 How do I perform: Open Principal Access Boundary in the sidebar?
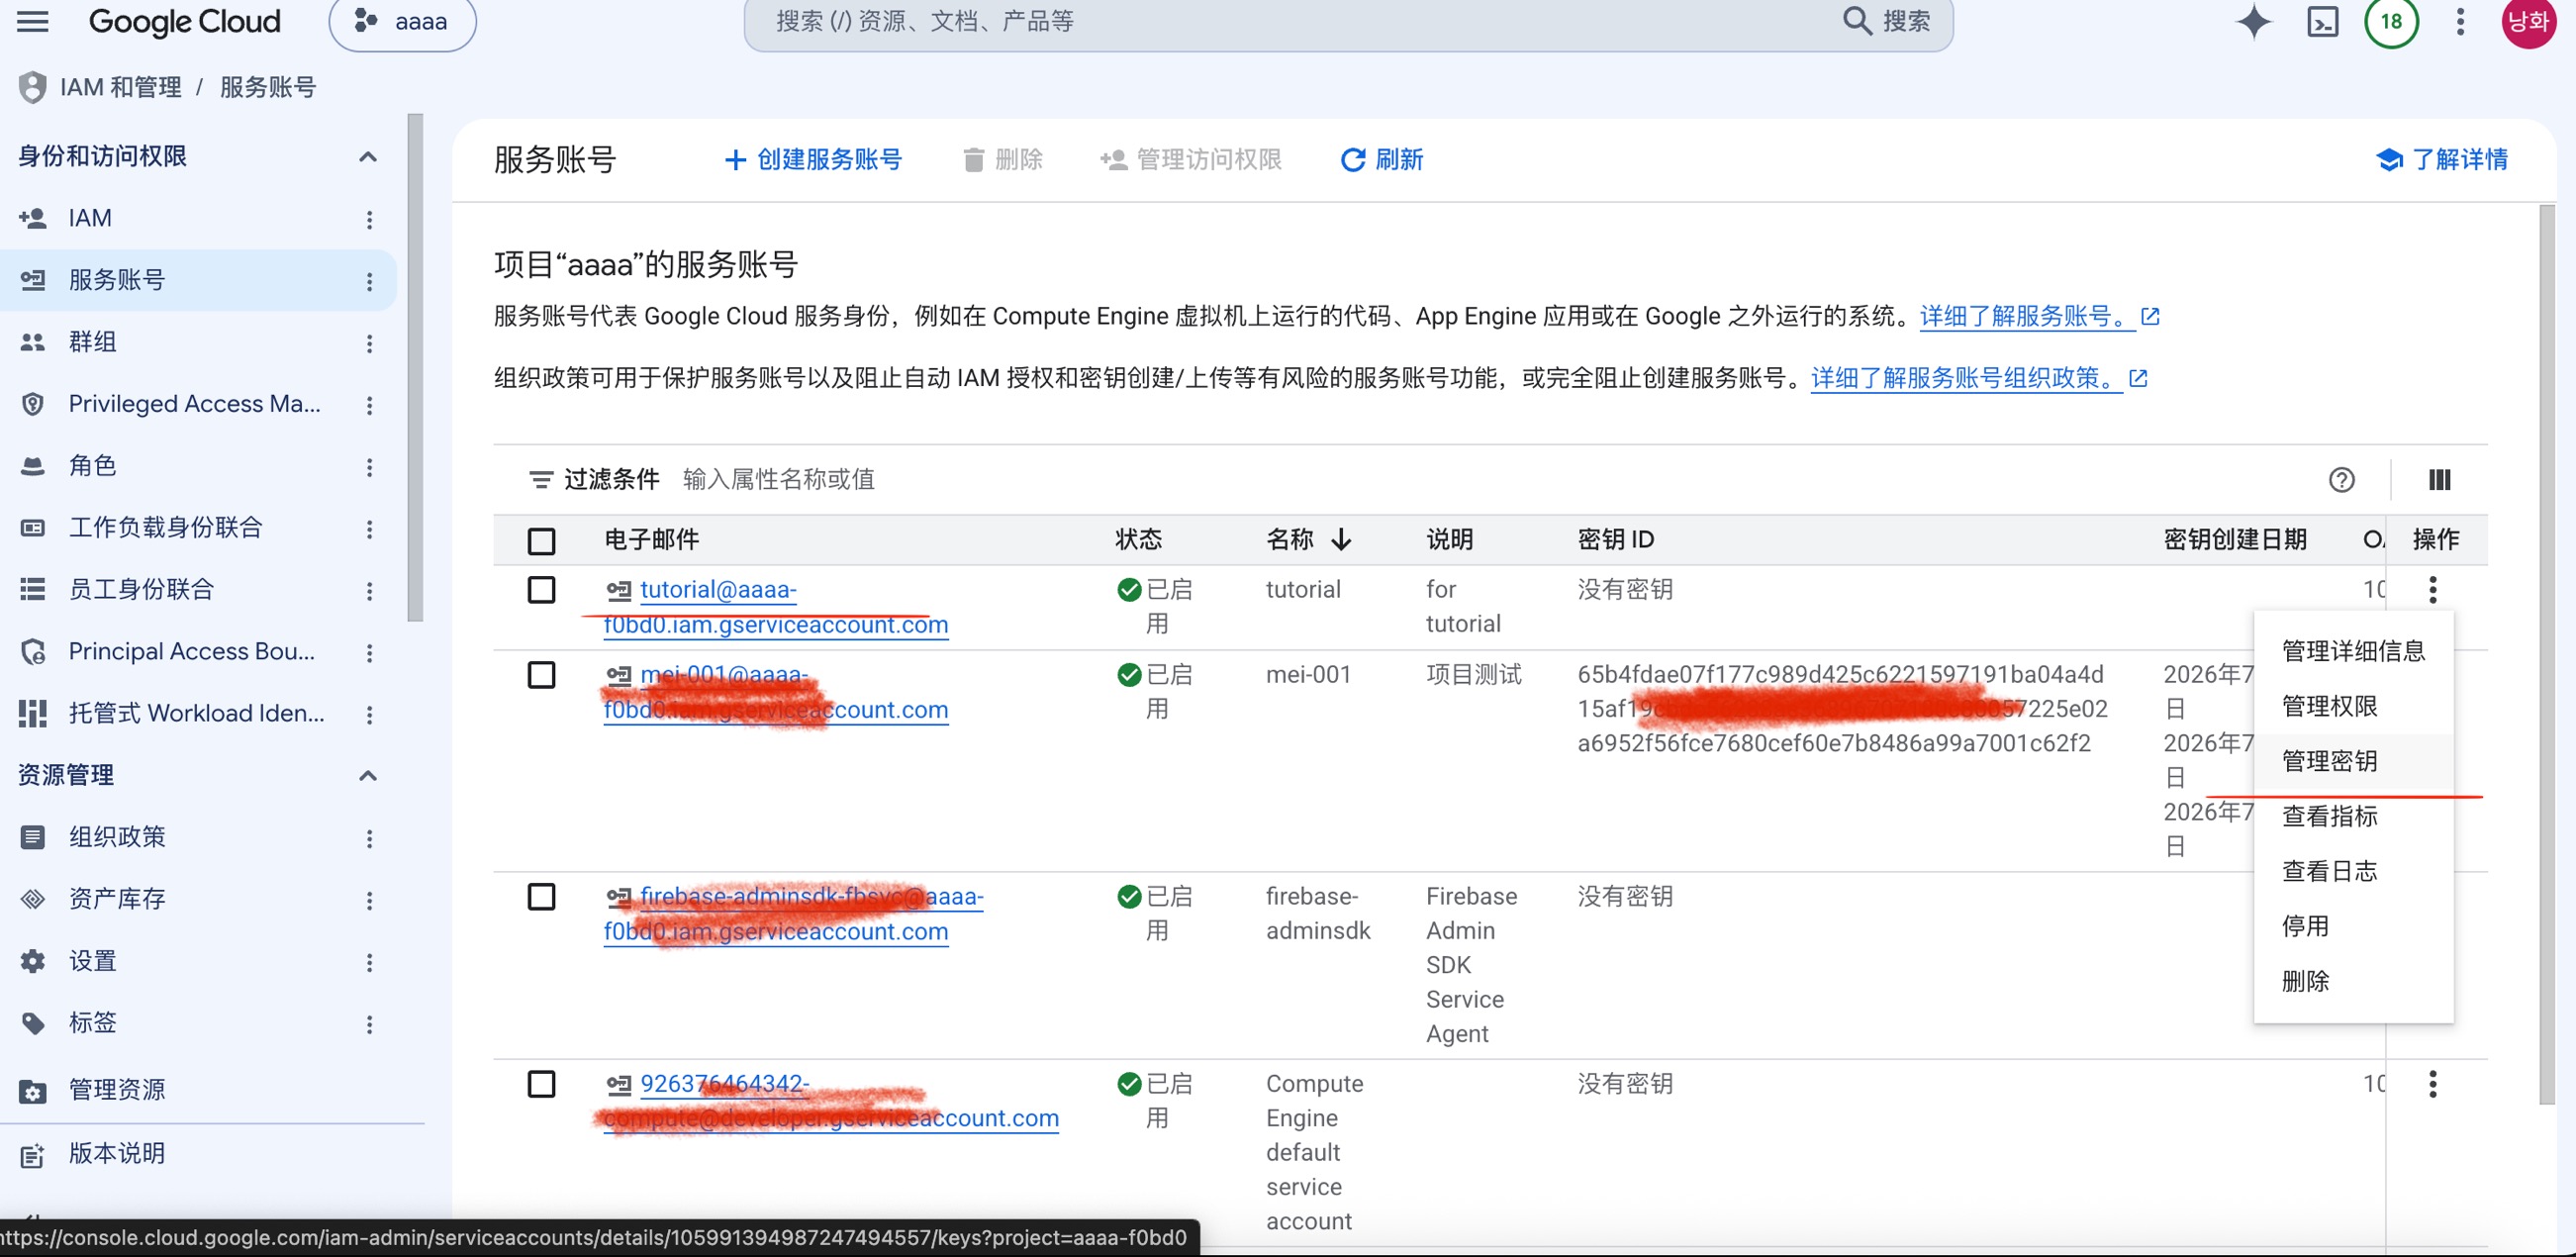coord(190,653)
